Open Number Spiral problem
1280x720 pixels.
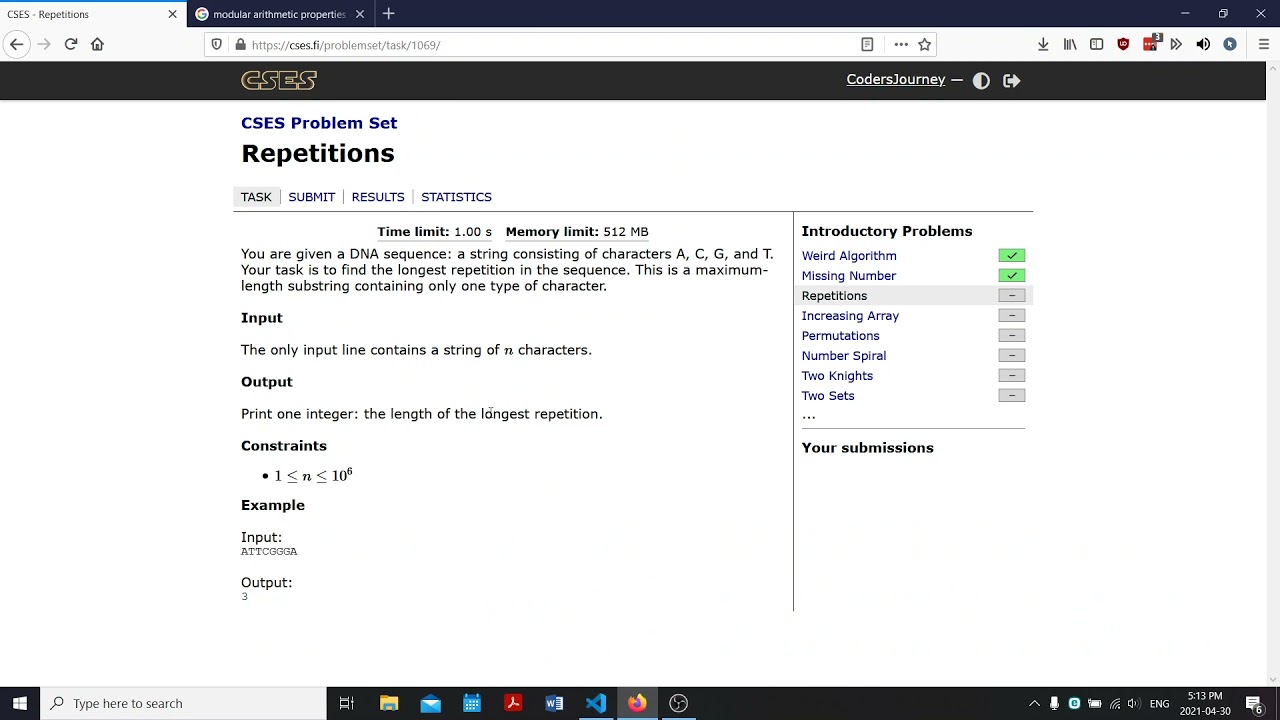(x=843, y=356)
